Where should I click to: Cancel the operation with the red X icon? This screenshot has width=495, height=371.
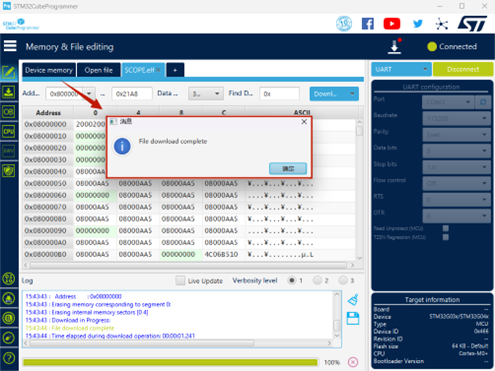pyautogui.click(x=353, y=362)
